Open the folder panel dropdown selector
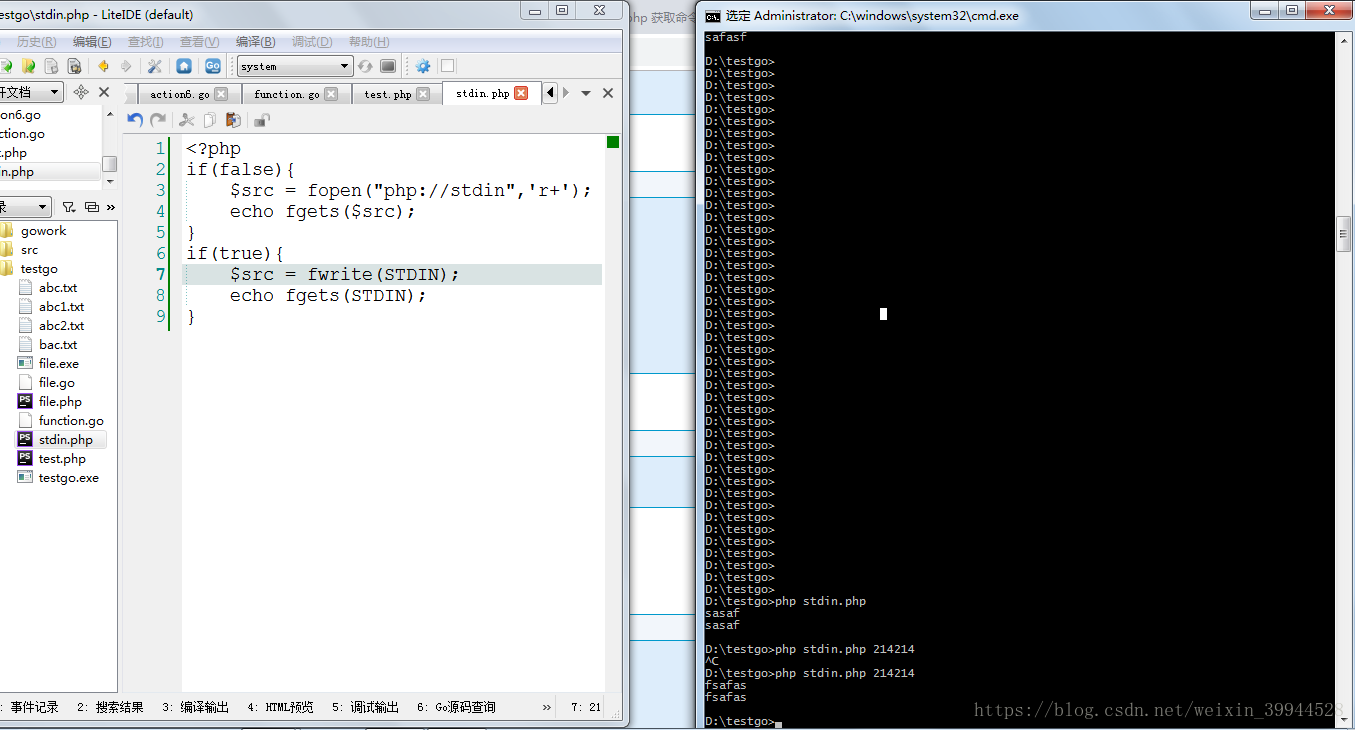 (26, 207)
